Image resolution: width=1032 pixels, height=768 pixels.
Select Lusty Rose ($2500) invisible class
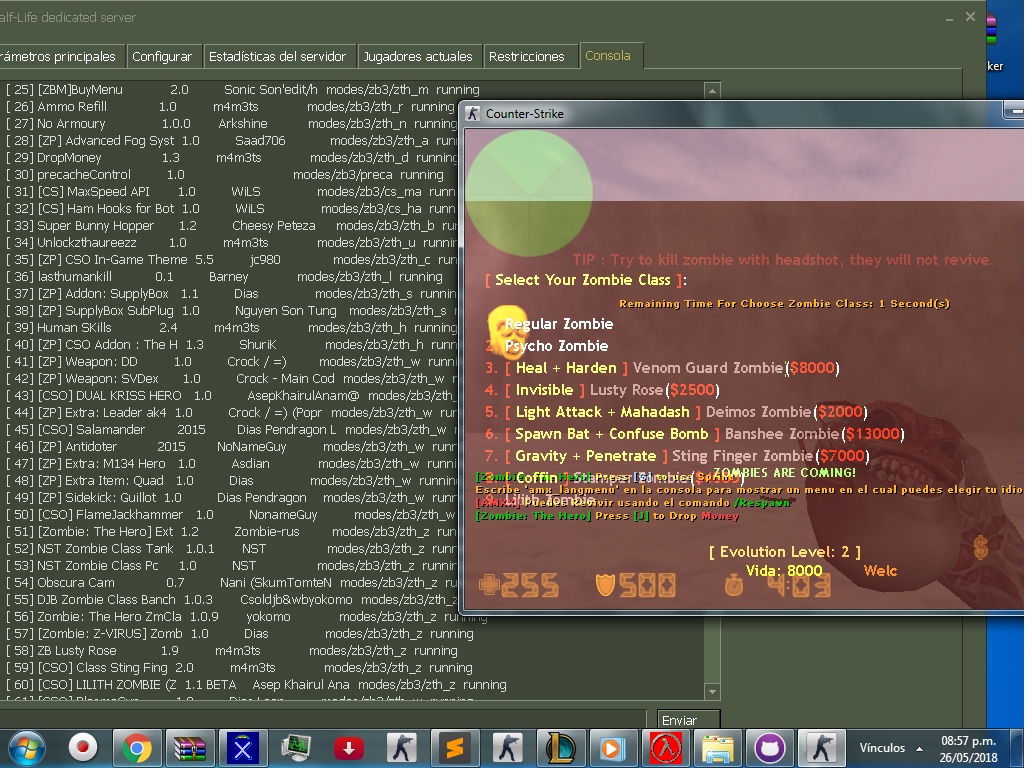click(602, 390)
